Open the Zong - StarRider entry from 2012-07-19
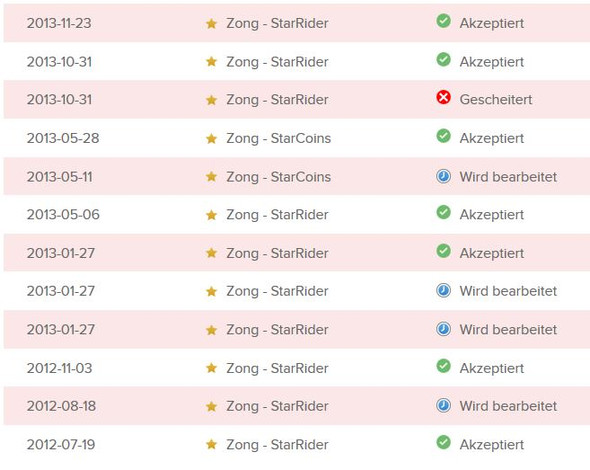This screenshot has width=590, height=470. (277, 444)
